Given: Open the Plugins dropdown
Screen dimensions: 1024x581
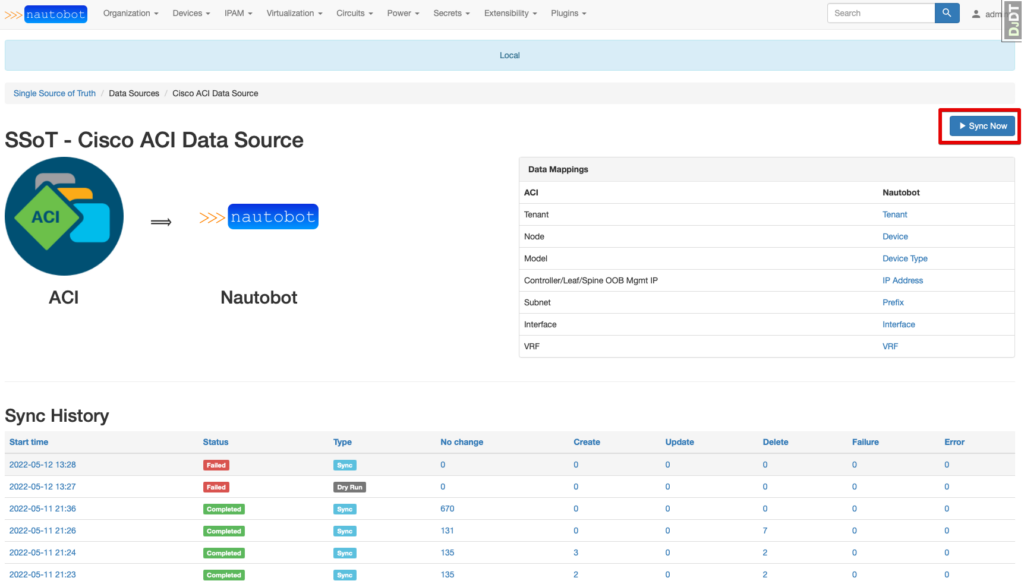Looking at the screenshot, I should (568, 13).
